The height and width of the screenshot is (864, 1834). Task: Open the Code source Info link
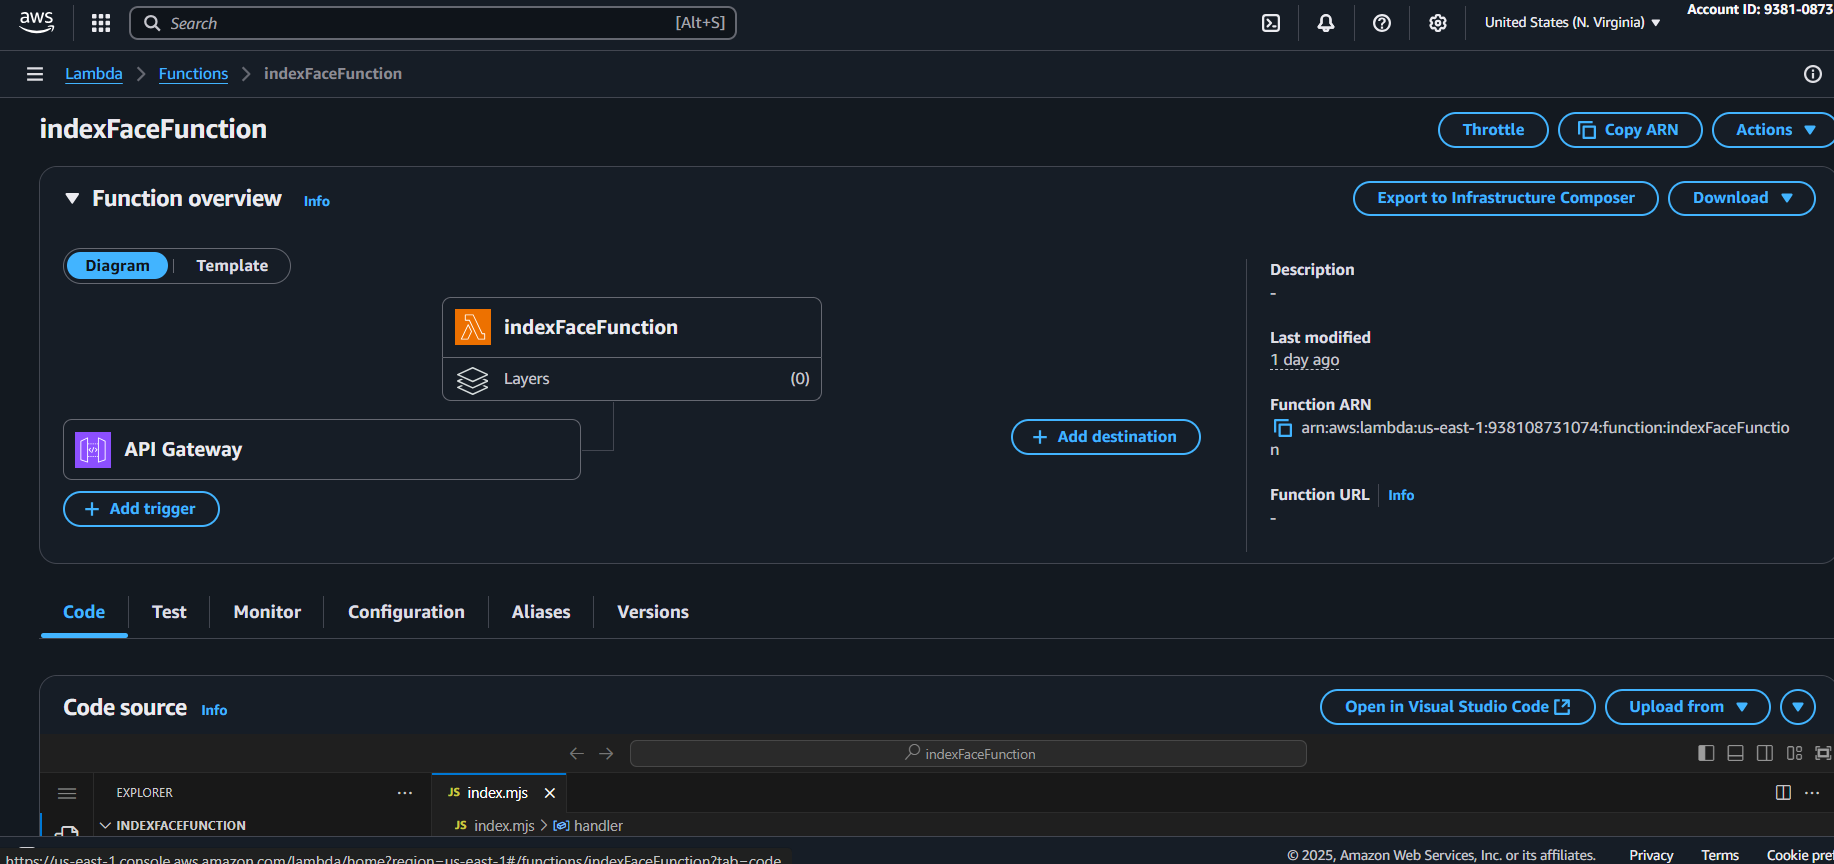click(x=214, y=710)
